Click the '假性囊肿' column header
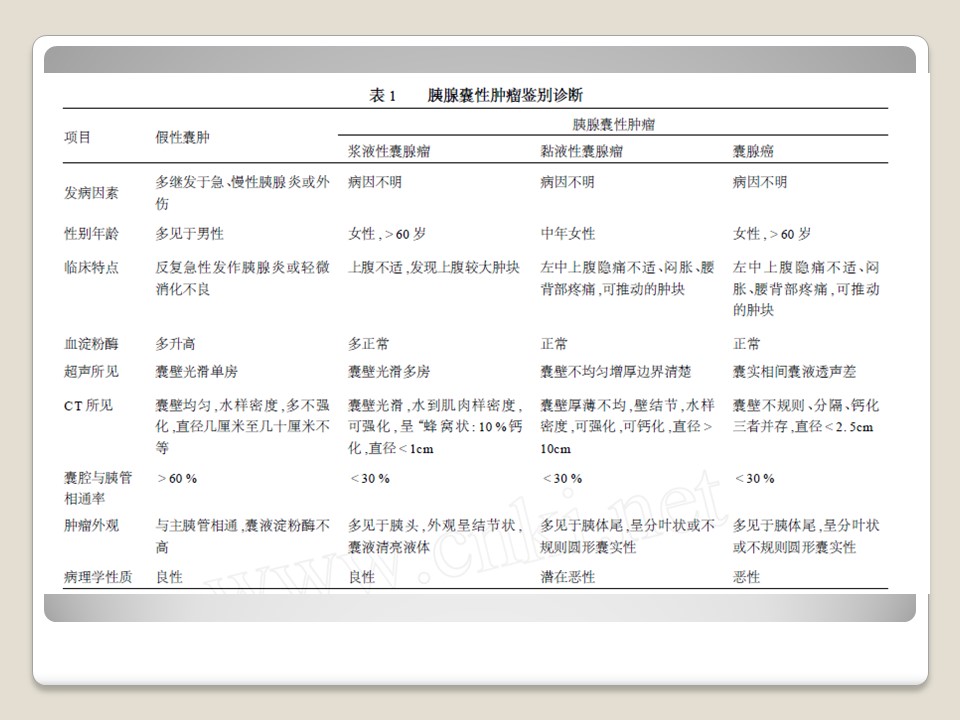This screenshot has width=960, height=720. click(182, 137)
